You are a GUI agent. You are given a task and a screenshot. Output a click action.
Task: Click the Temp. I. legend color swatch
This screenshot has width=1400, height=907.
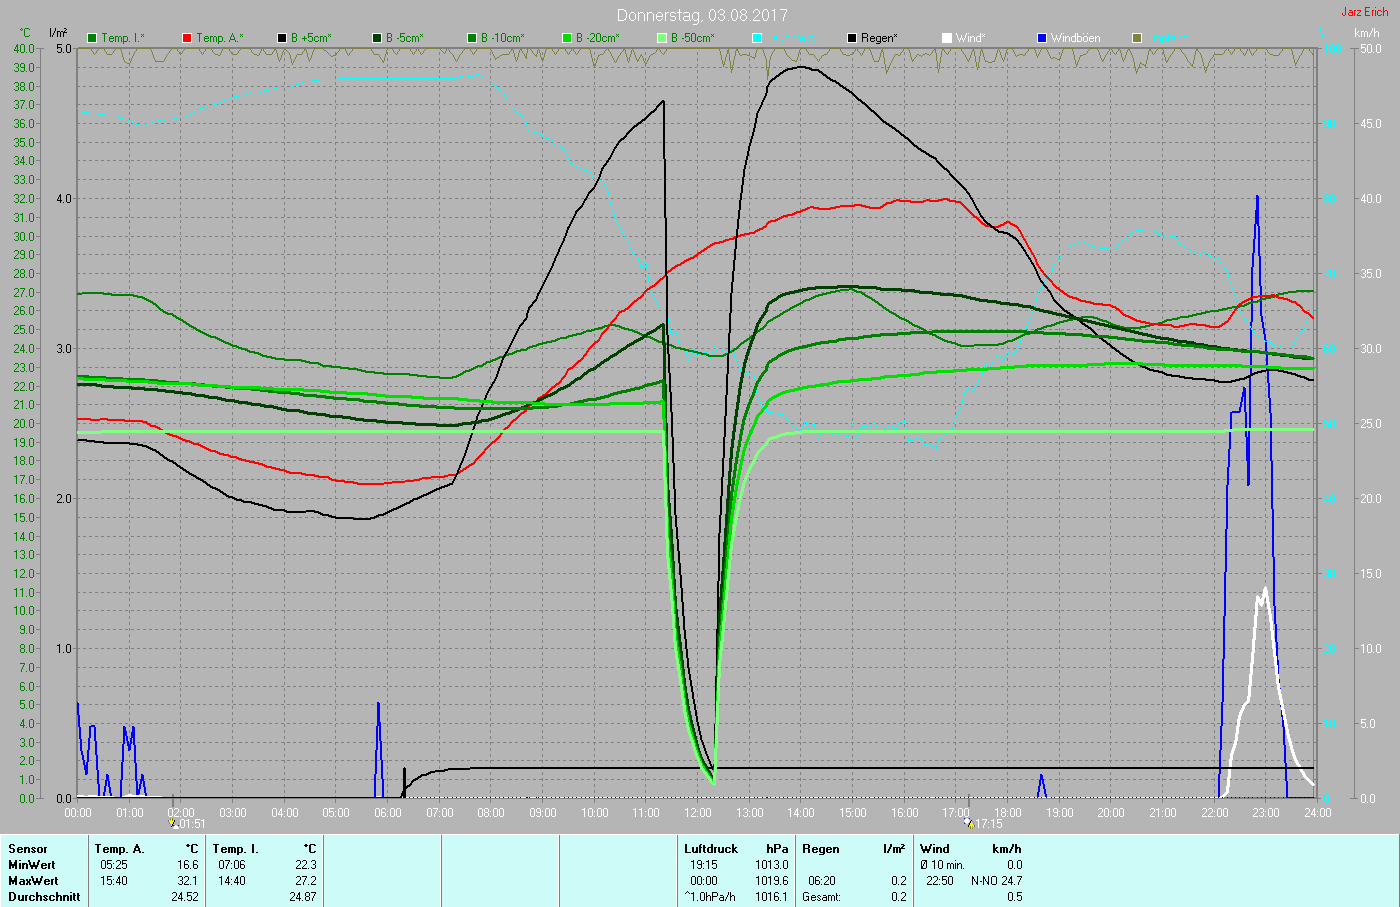[x=92, y=38]
